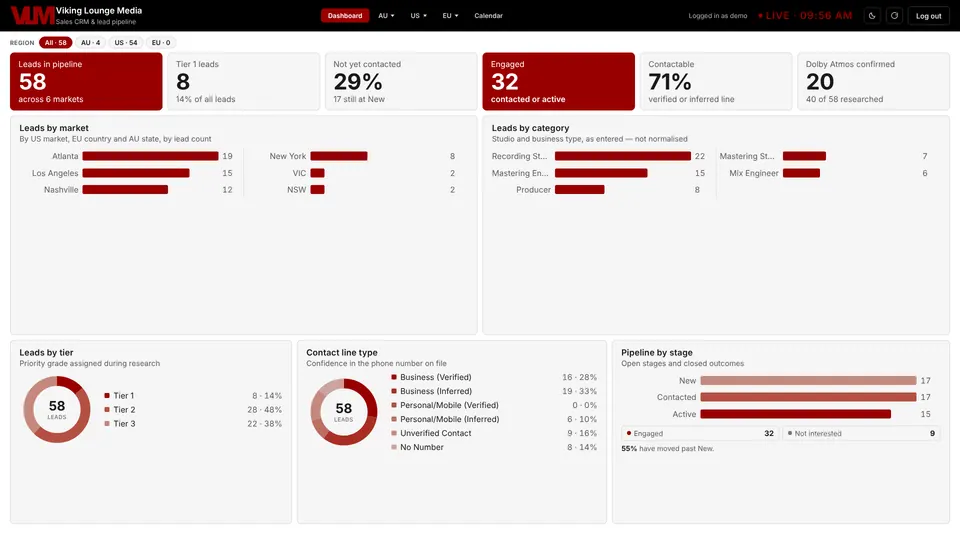
Task: Click the Active stage pipeline bar
Action: (795, 414)
